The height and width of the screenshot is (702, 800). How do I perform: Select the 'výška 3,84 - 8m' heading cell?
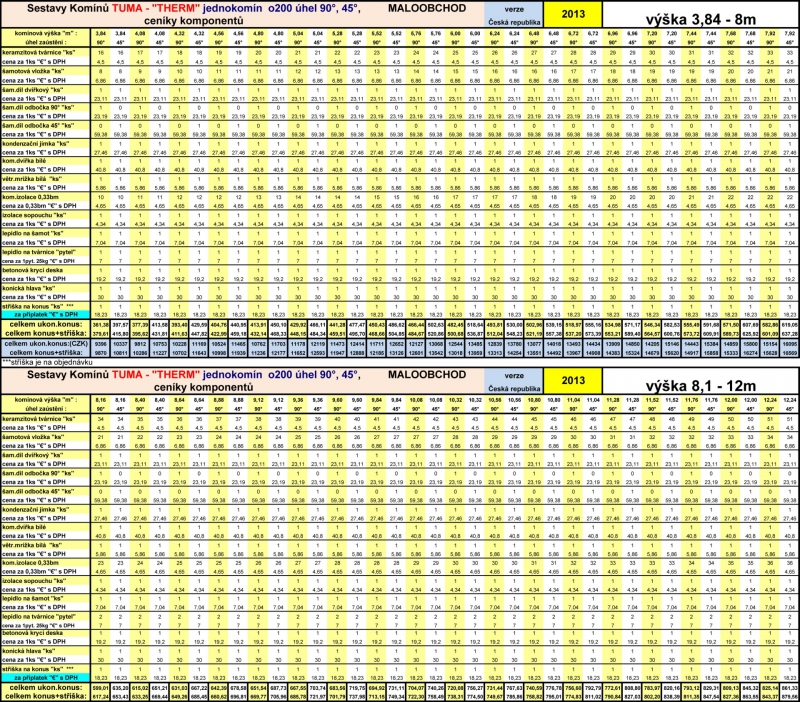(701, 15)
